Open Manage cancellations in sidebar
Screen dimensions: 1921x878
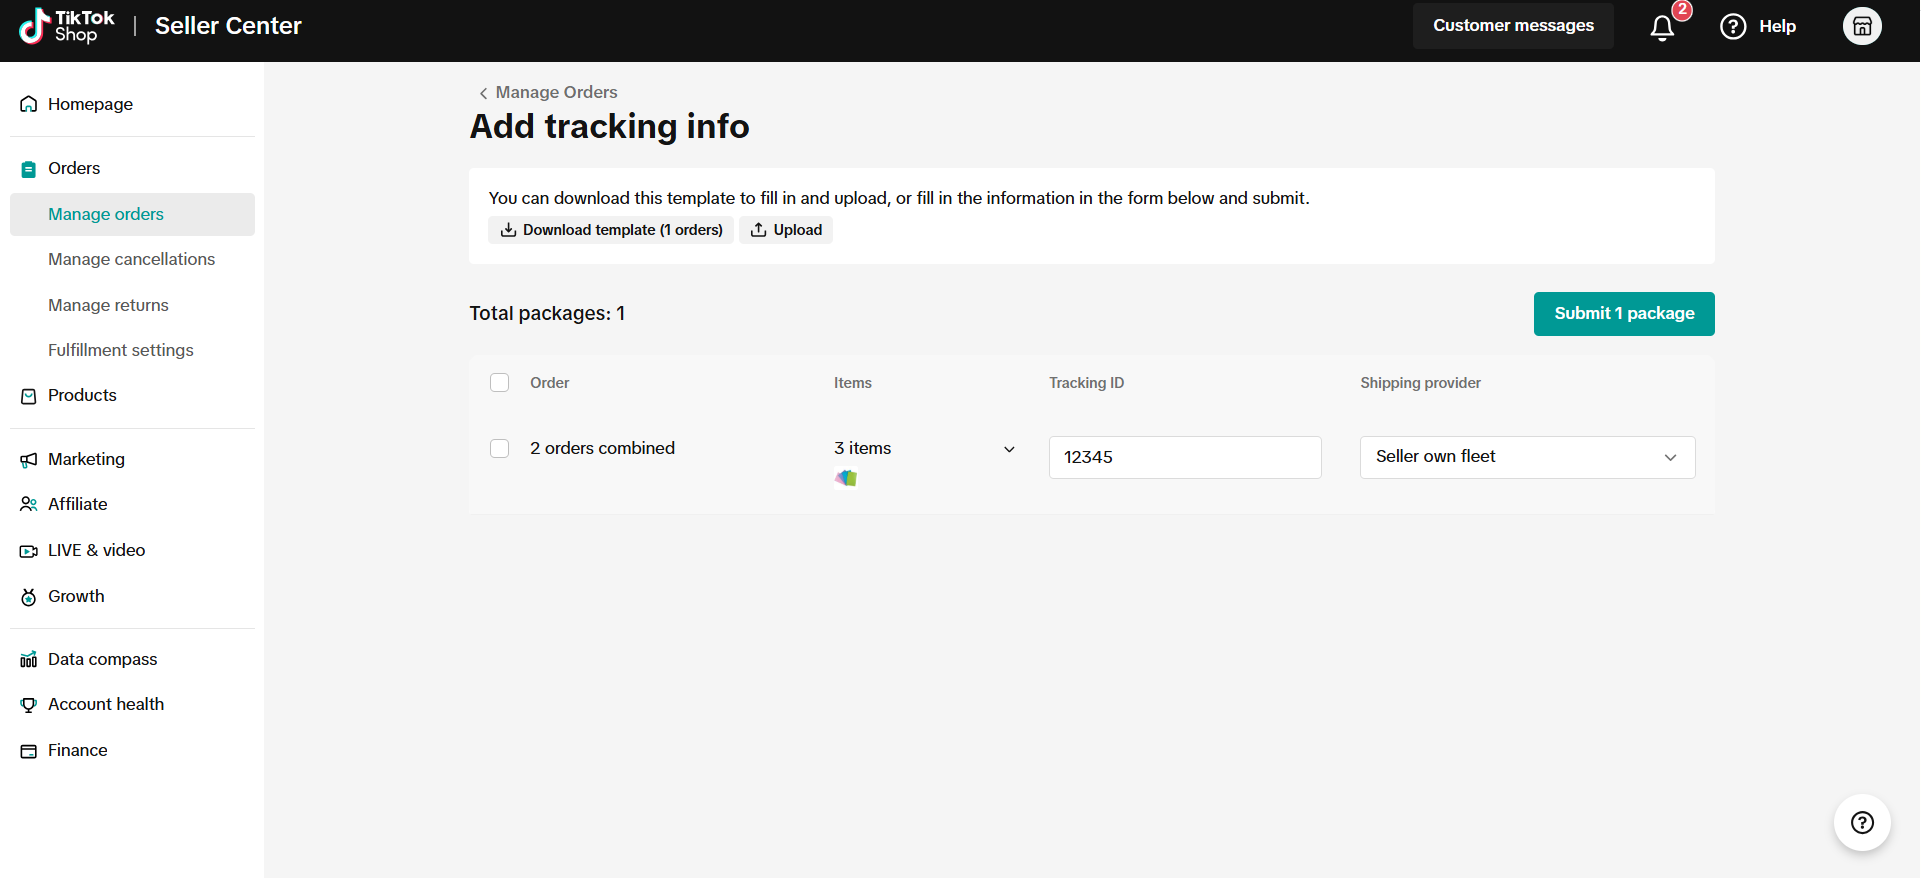(131, 259)
